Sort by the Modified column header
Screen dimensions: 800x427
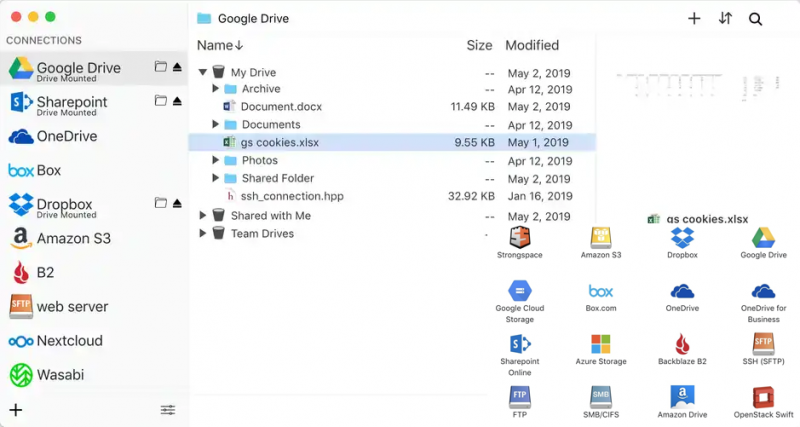pos(532,45)
